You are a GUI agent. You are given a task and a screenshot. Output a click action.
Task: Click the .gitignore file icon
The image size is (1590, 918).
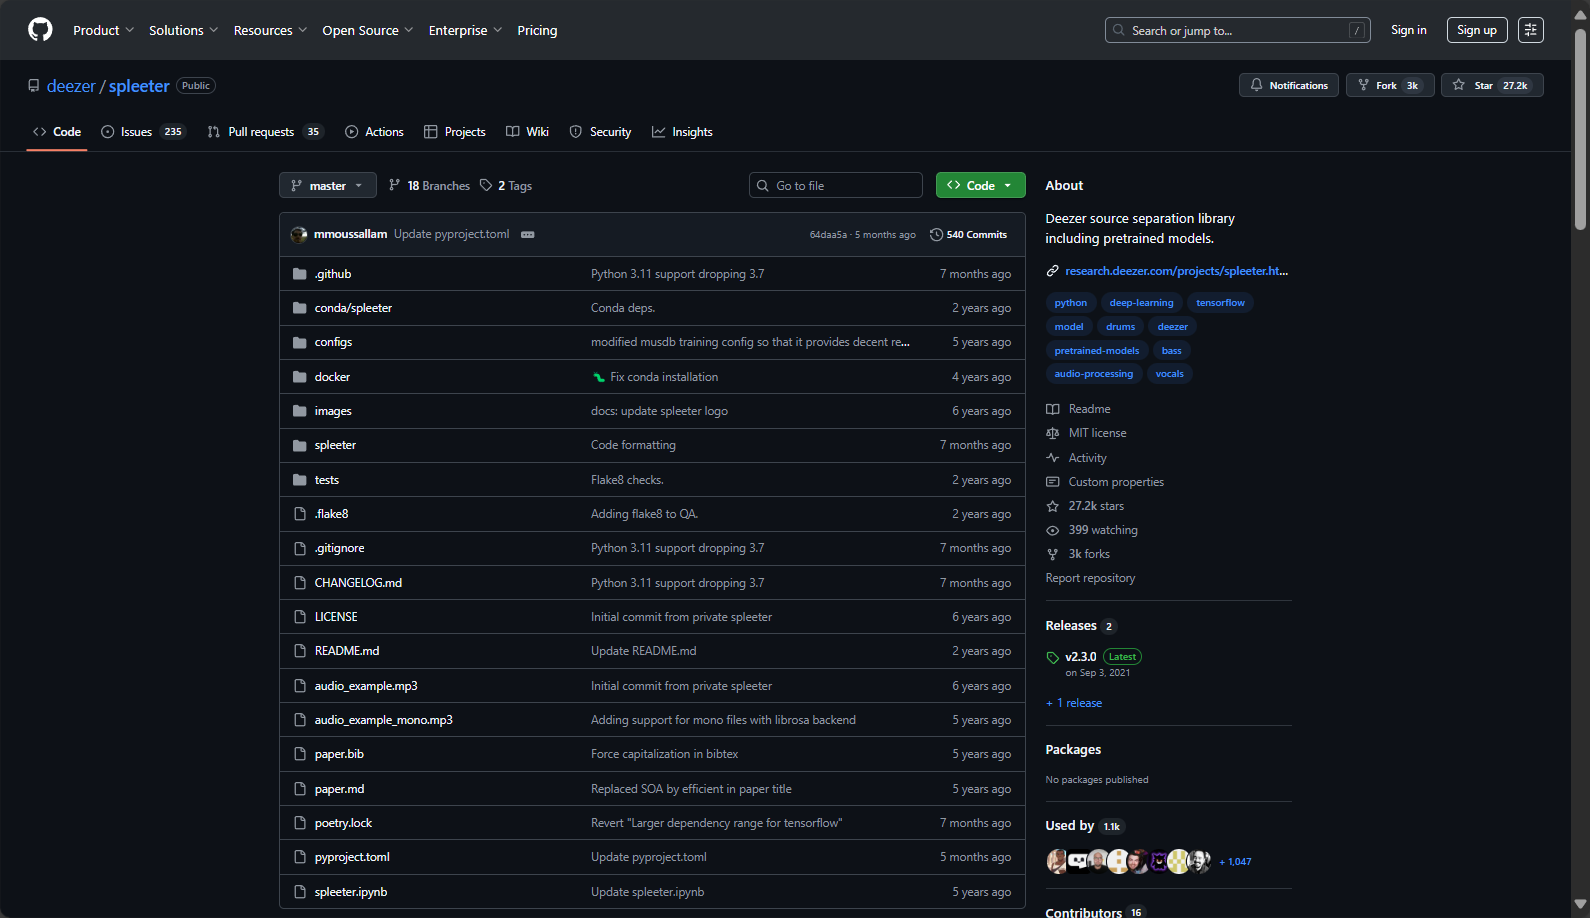[x=299, y=548]
